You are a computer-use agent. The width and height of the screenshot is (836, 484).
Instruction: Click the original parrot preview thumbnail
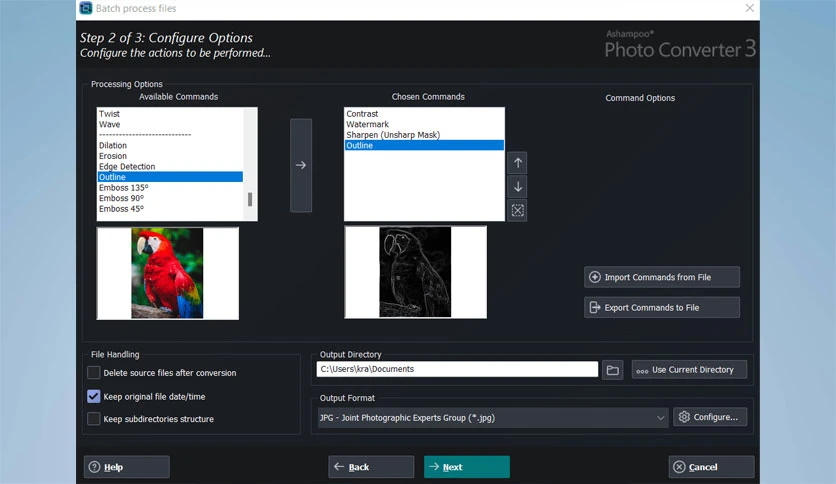tap(167, 273)
